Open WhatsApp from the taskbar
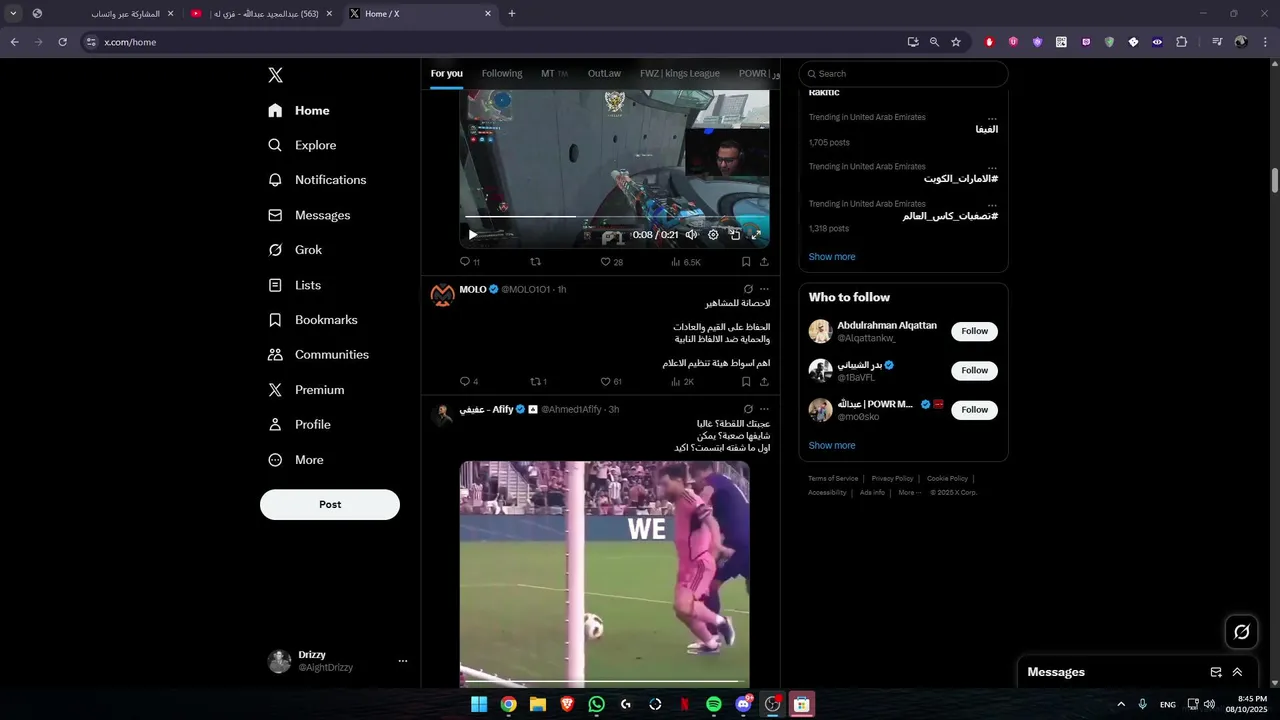Image resolution: width=1280 pixels, height=720 pixels. 597,704
